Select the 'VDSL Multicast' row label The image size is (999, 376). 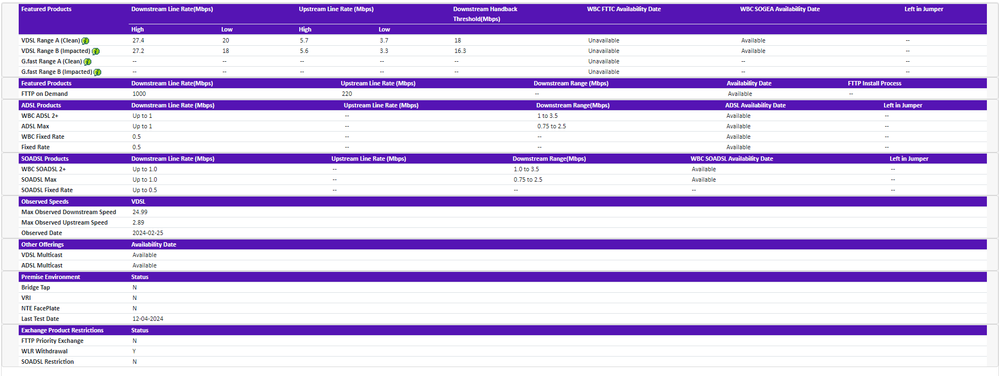(x=43, y=254)
